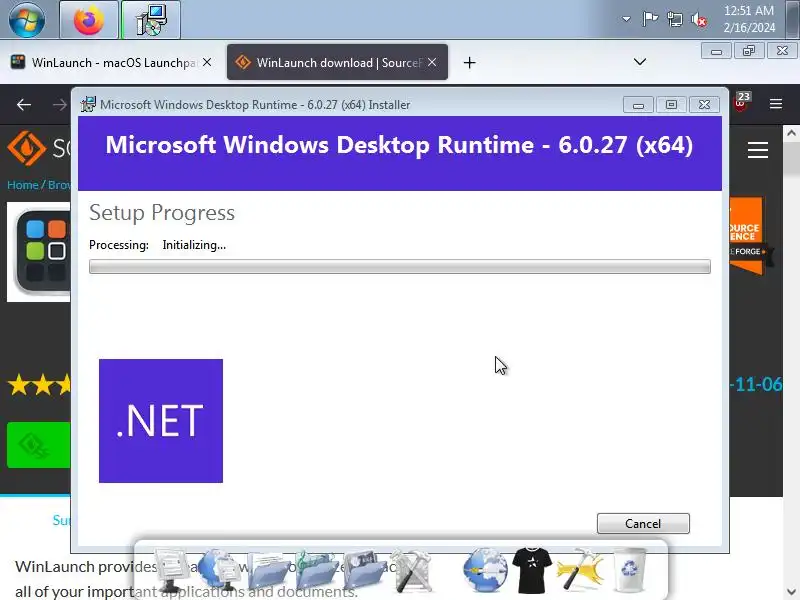
Task: Open network tray icon
Action: click(674, 19)
